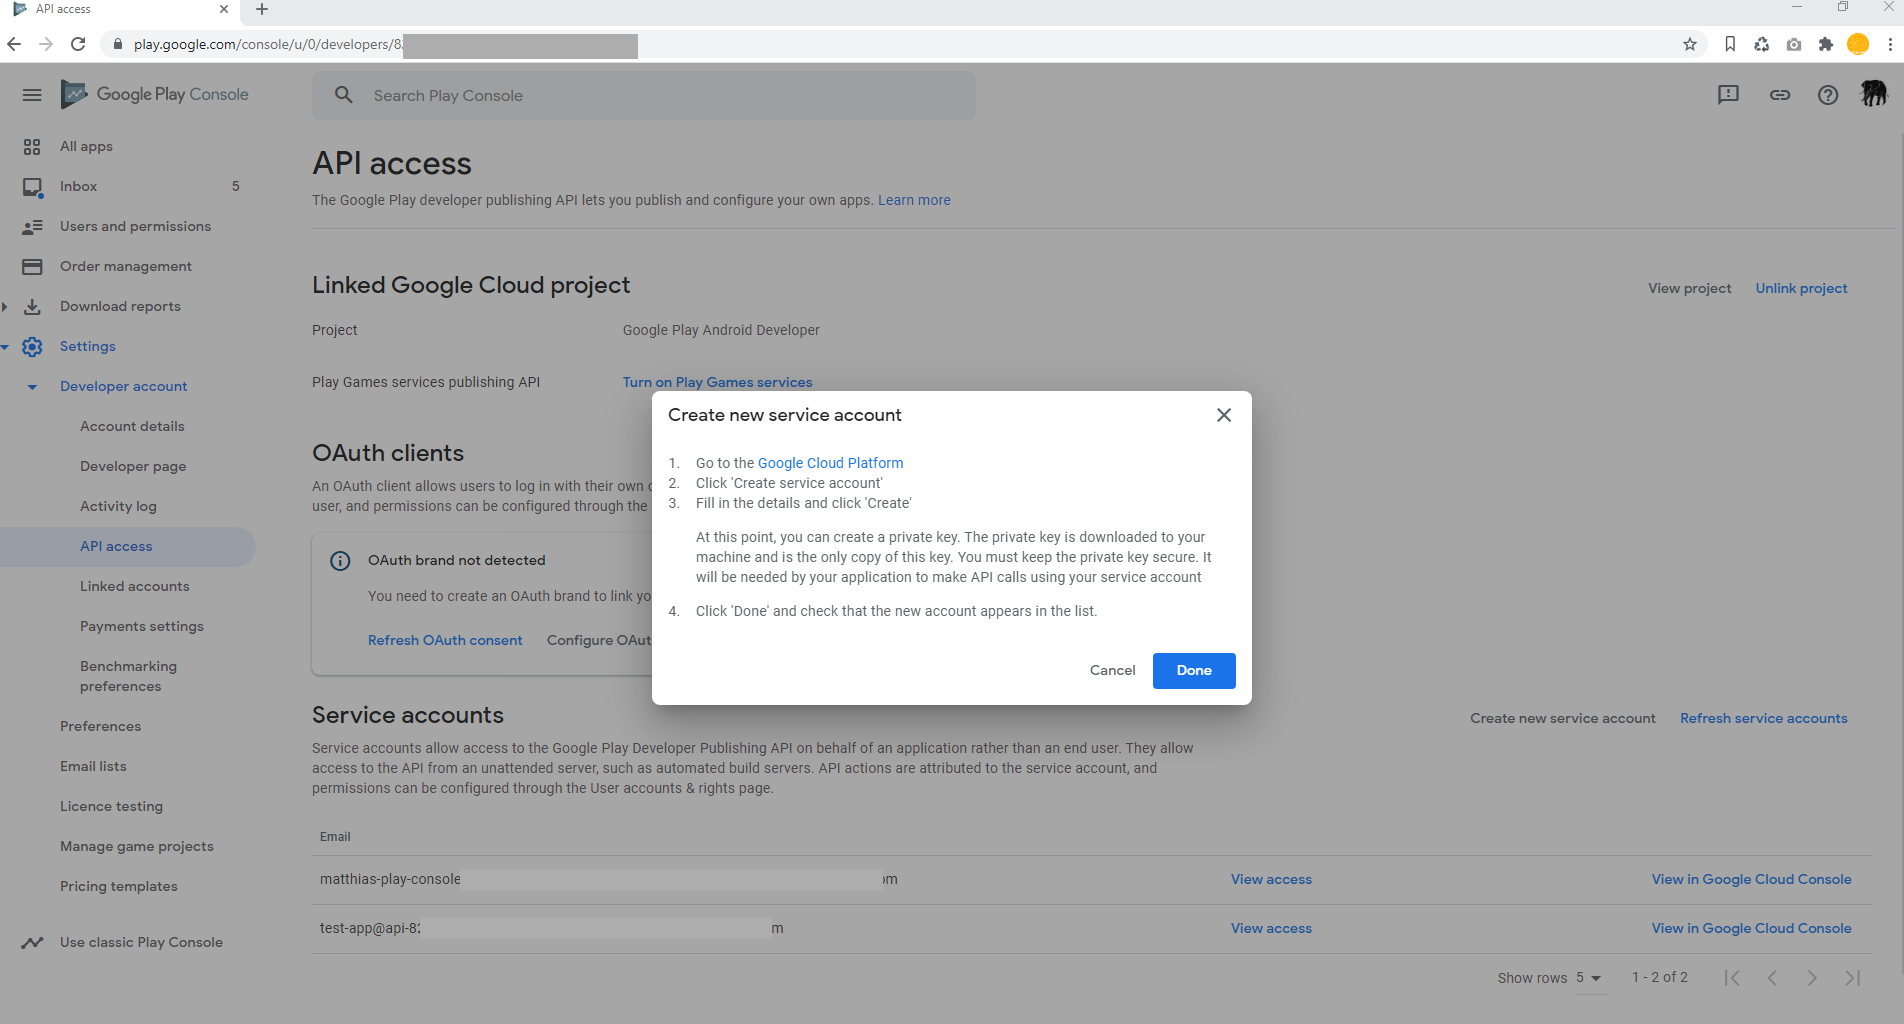The image size is (1904, 1024).
Task: Open the help question mark icon
Action: tap(1827, 95)
